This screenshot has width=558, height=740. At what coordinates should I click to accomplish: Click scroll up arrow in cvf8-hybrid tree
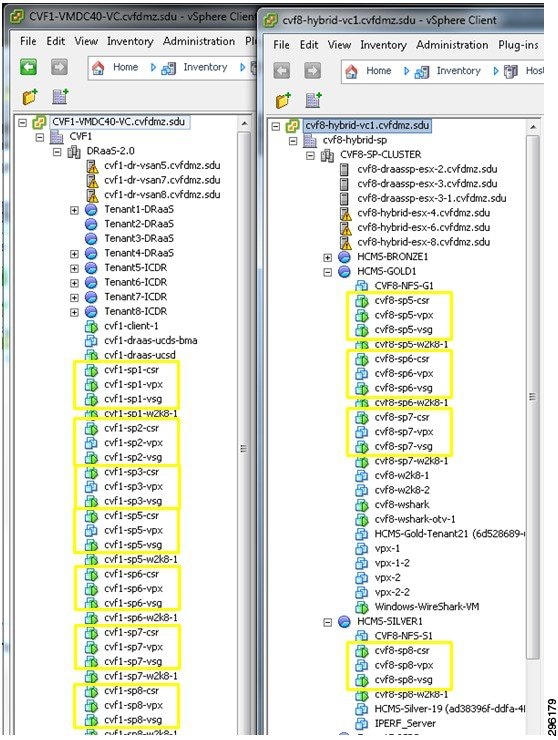tap(533, 127)
